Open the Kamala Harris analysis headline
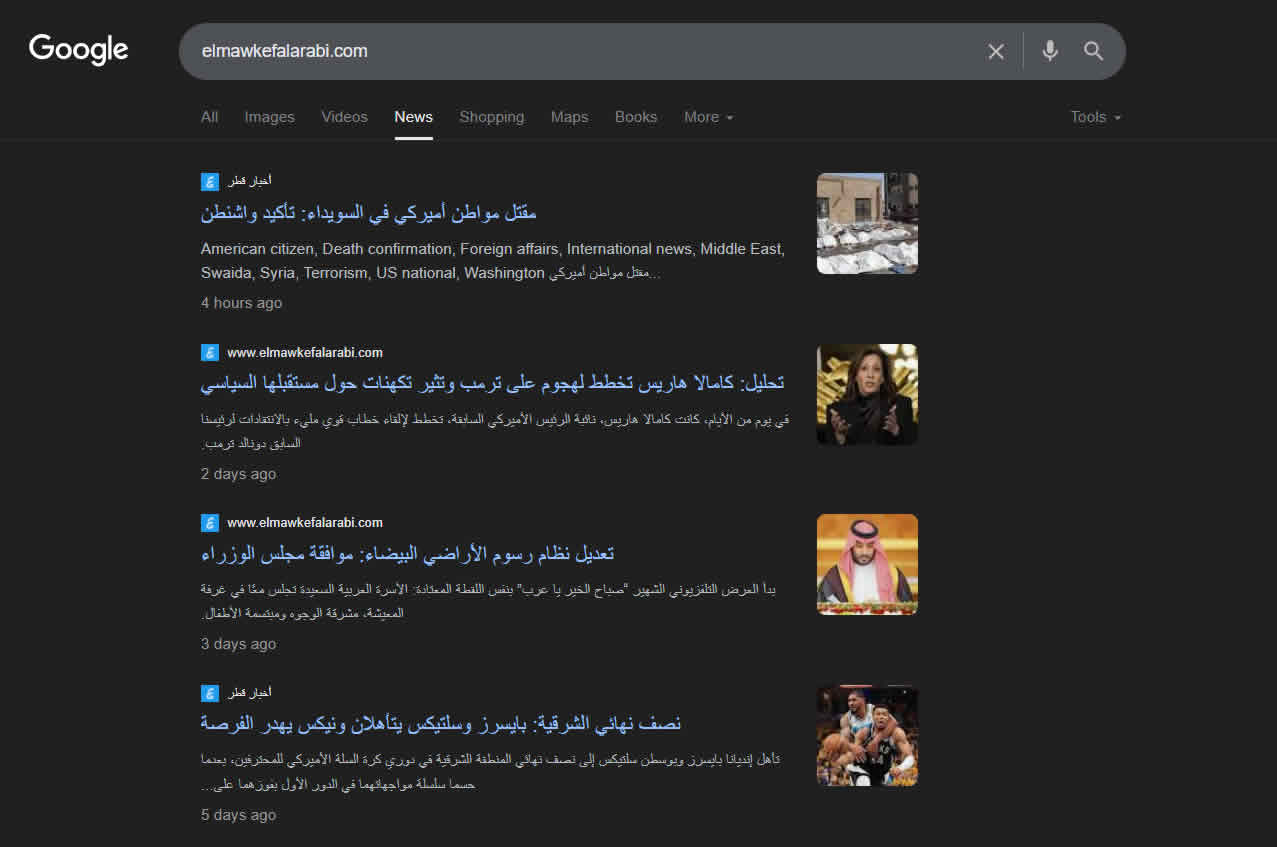 495,382
